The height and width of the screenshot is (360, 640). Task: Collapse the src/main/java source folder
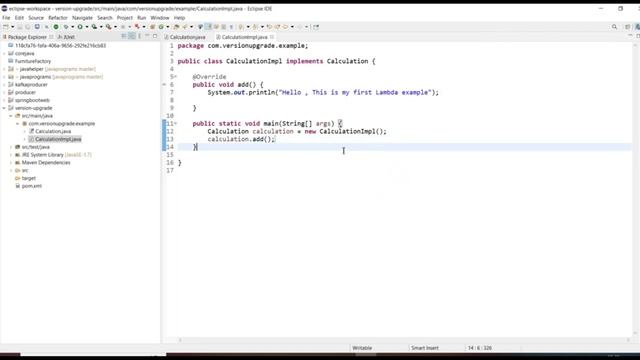click(x=11, y=116)
